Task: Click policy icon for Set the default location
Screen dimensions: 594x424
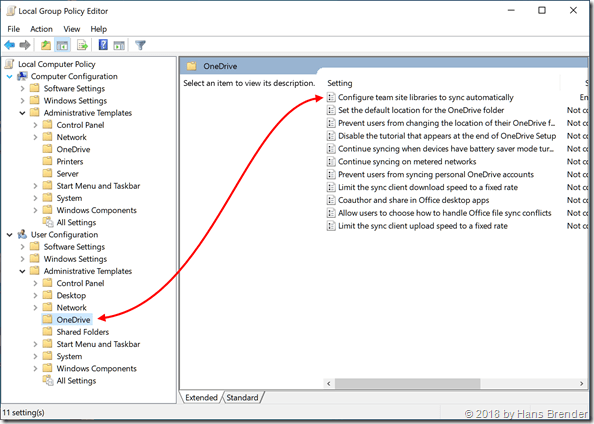Action: (331, 110)
